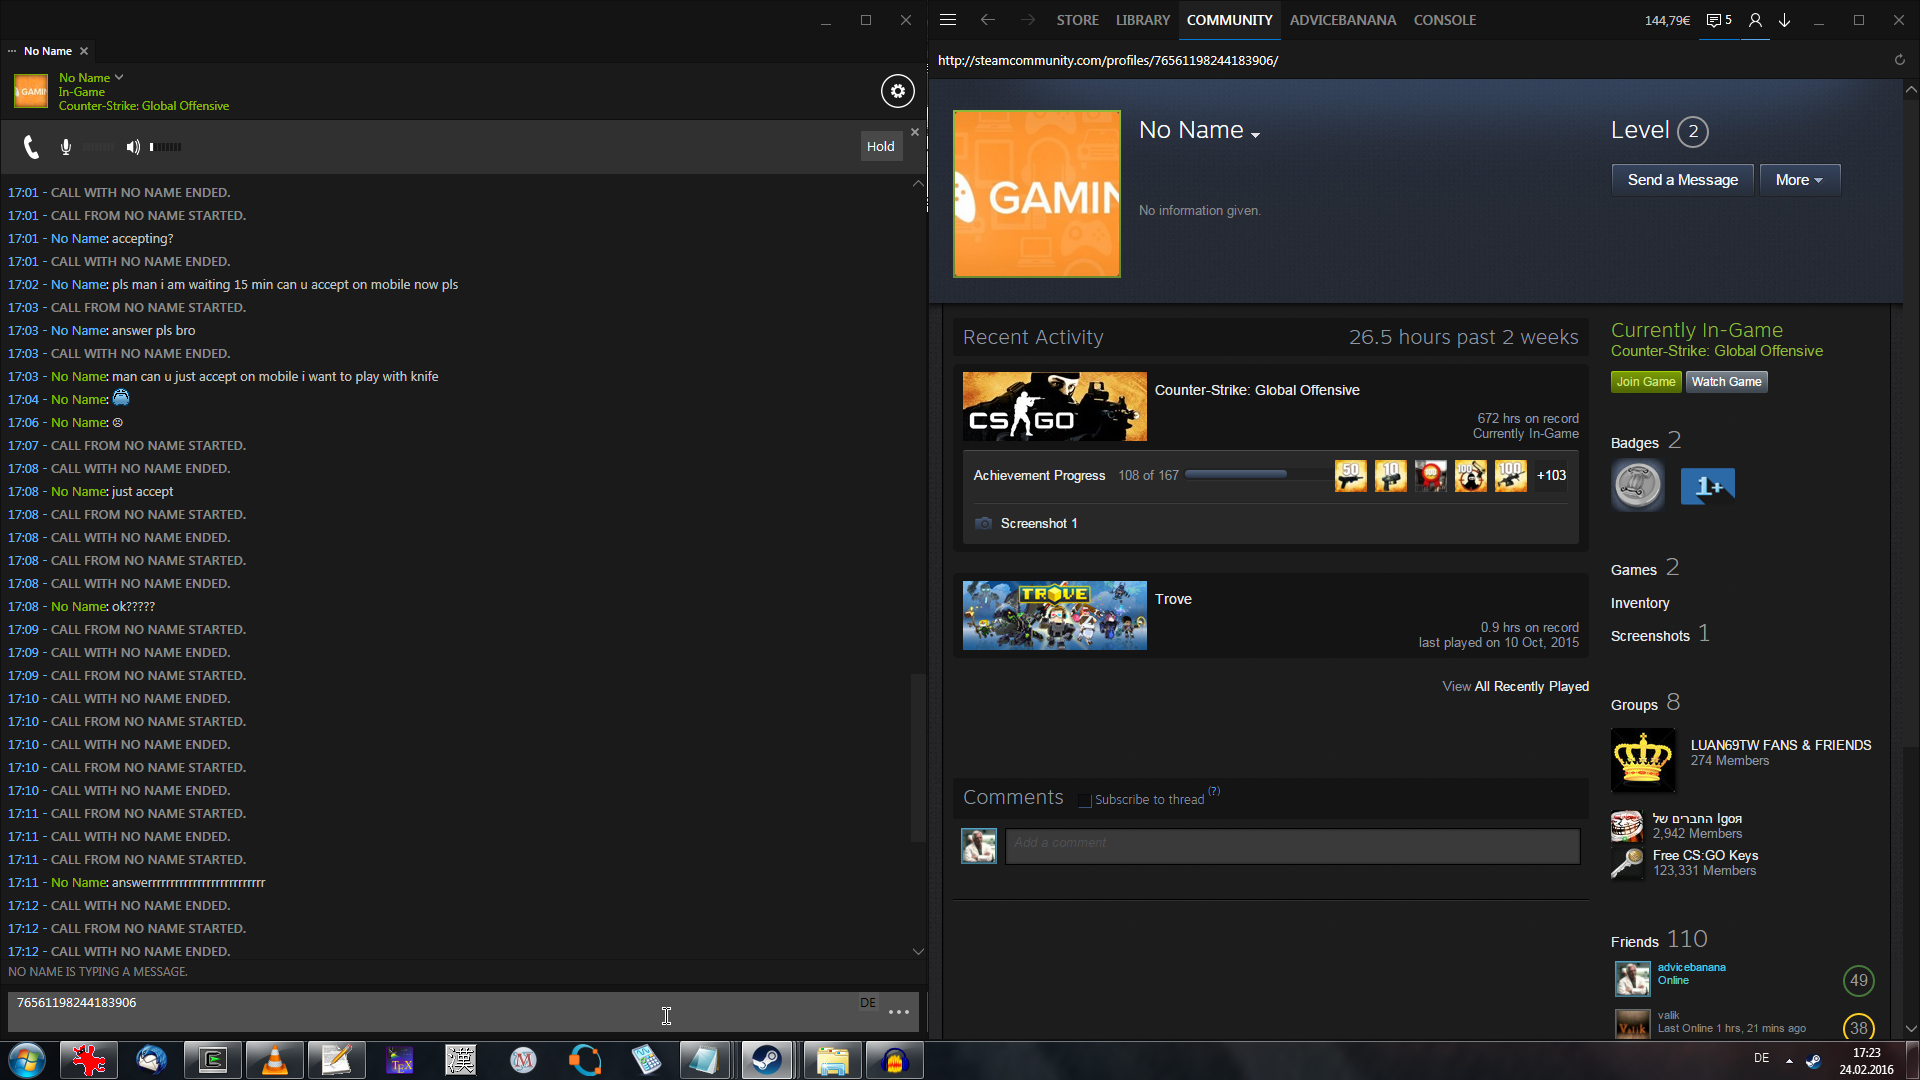
Task: Open Steam hamburger menu icon
Action: [948, 20]
